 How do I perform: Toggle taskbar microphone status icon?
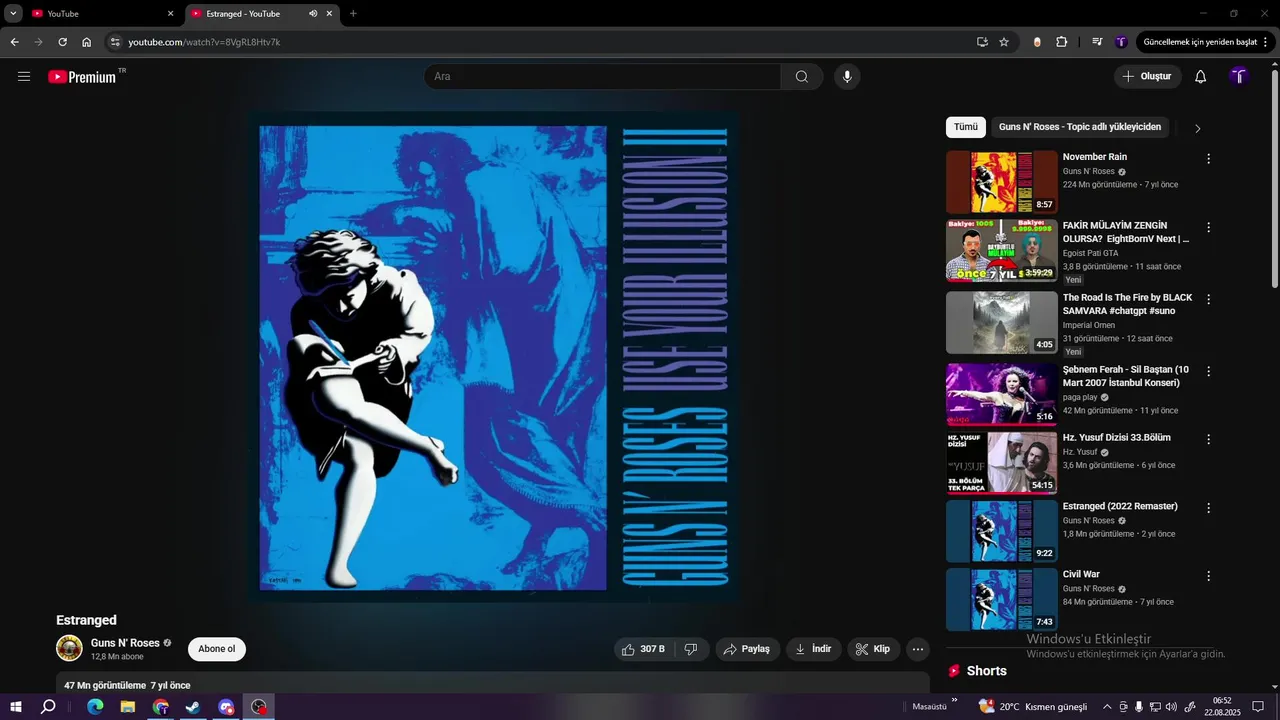tap(1139, 707)
